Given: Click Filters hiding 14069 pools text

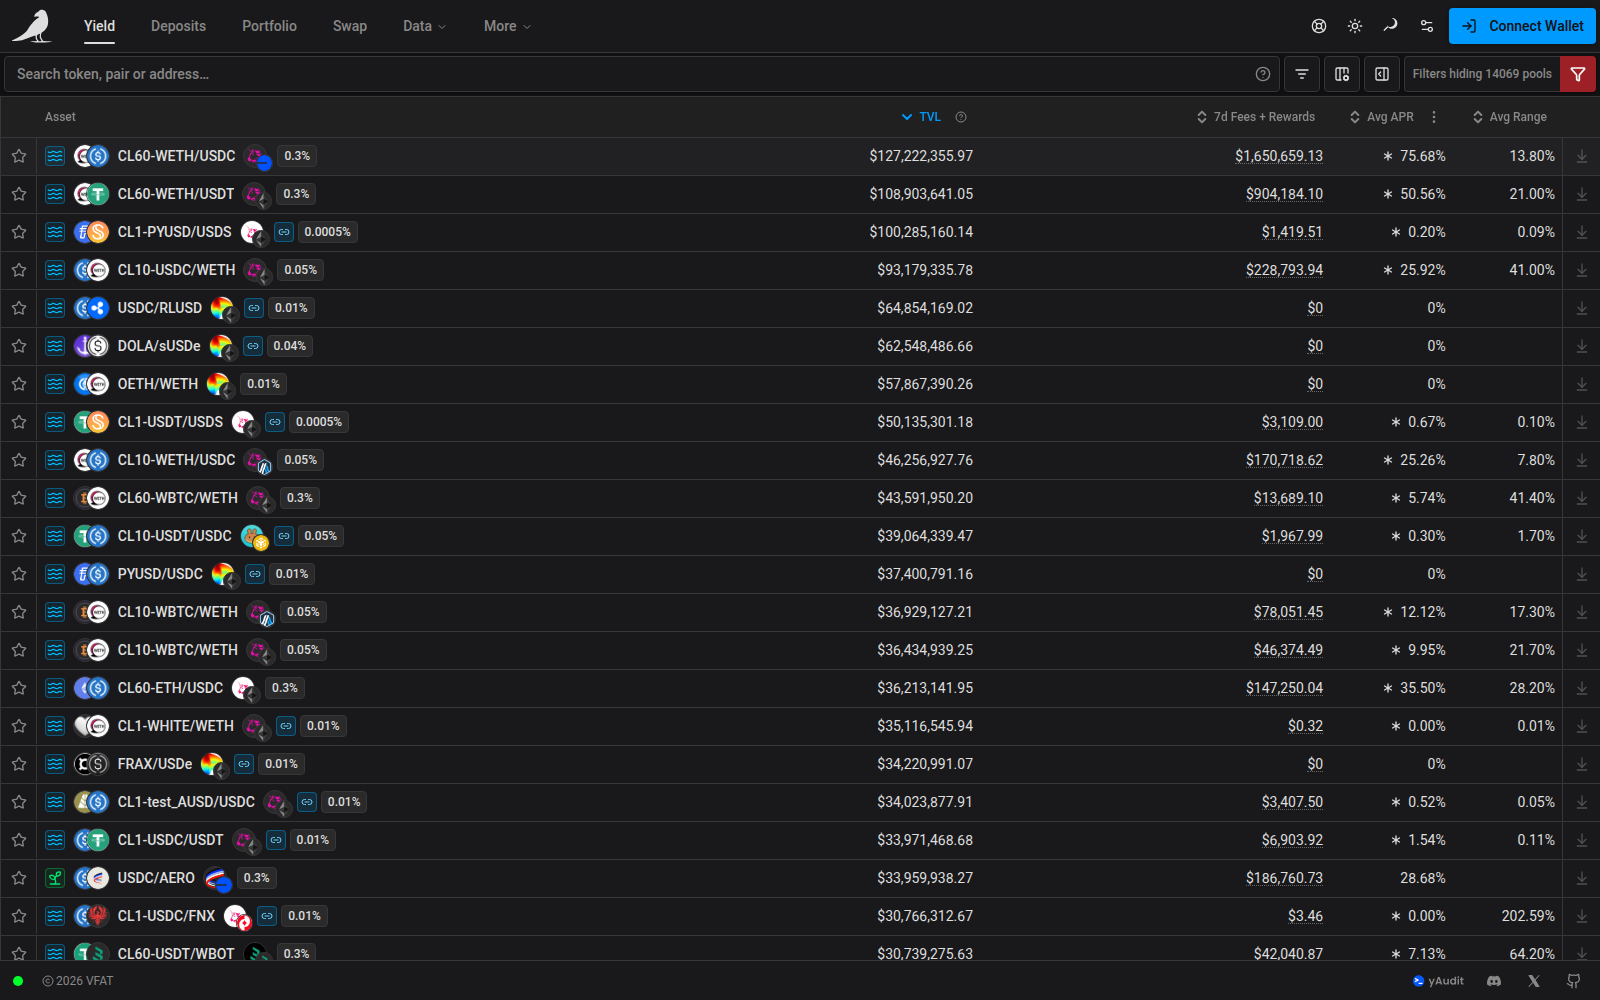Looking at the screenshot, I should [x=1482, y=74].
